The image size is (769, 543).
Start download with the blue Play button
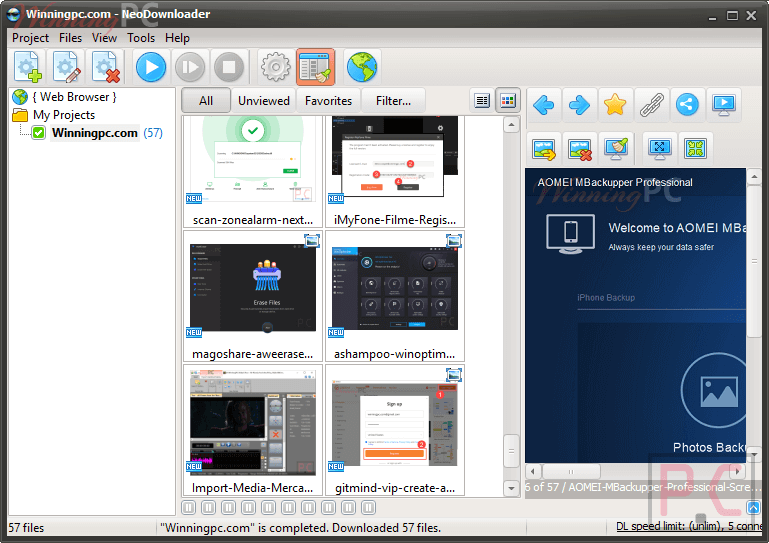point(151,67)
